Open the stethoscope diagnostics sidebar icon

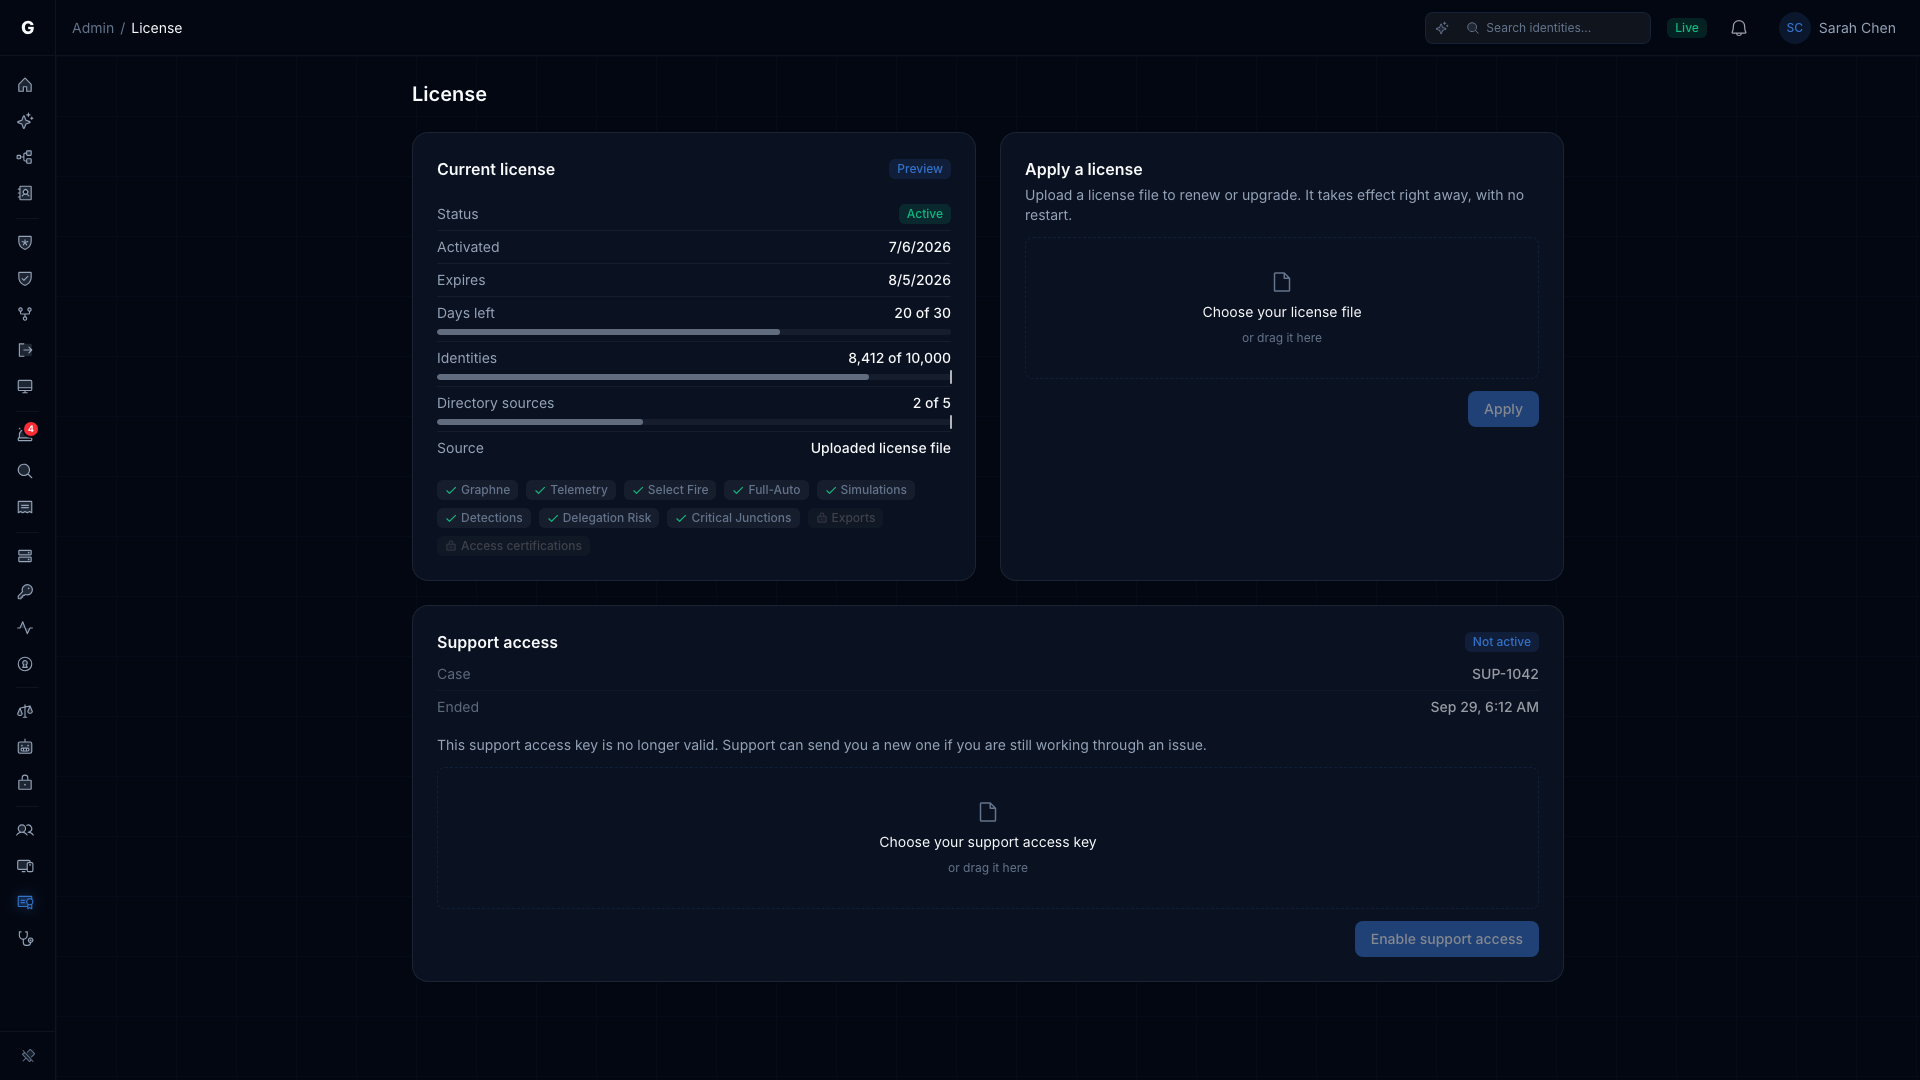tap(25, 938)
